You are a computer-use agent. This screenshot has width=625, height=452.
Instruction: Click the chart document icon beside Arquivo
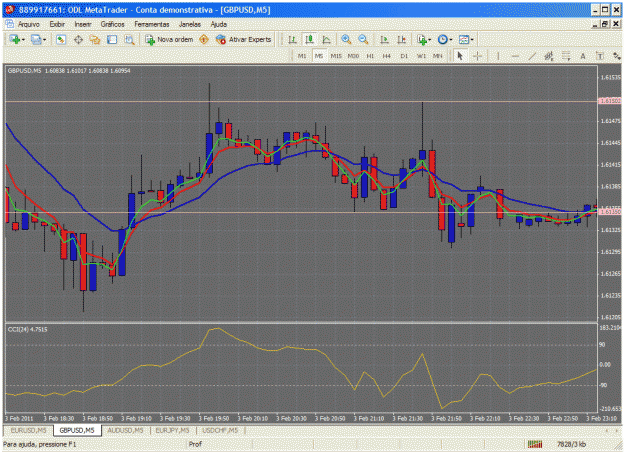10,24
